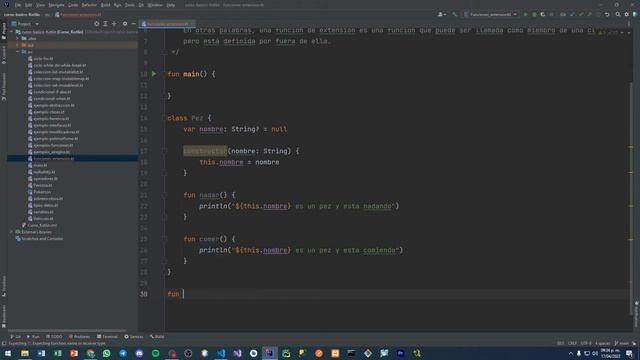The width and height of the screenshot is (640, 360).
Task: Open Spotify from the taskbar
Action: click(x=156, y=353)
